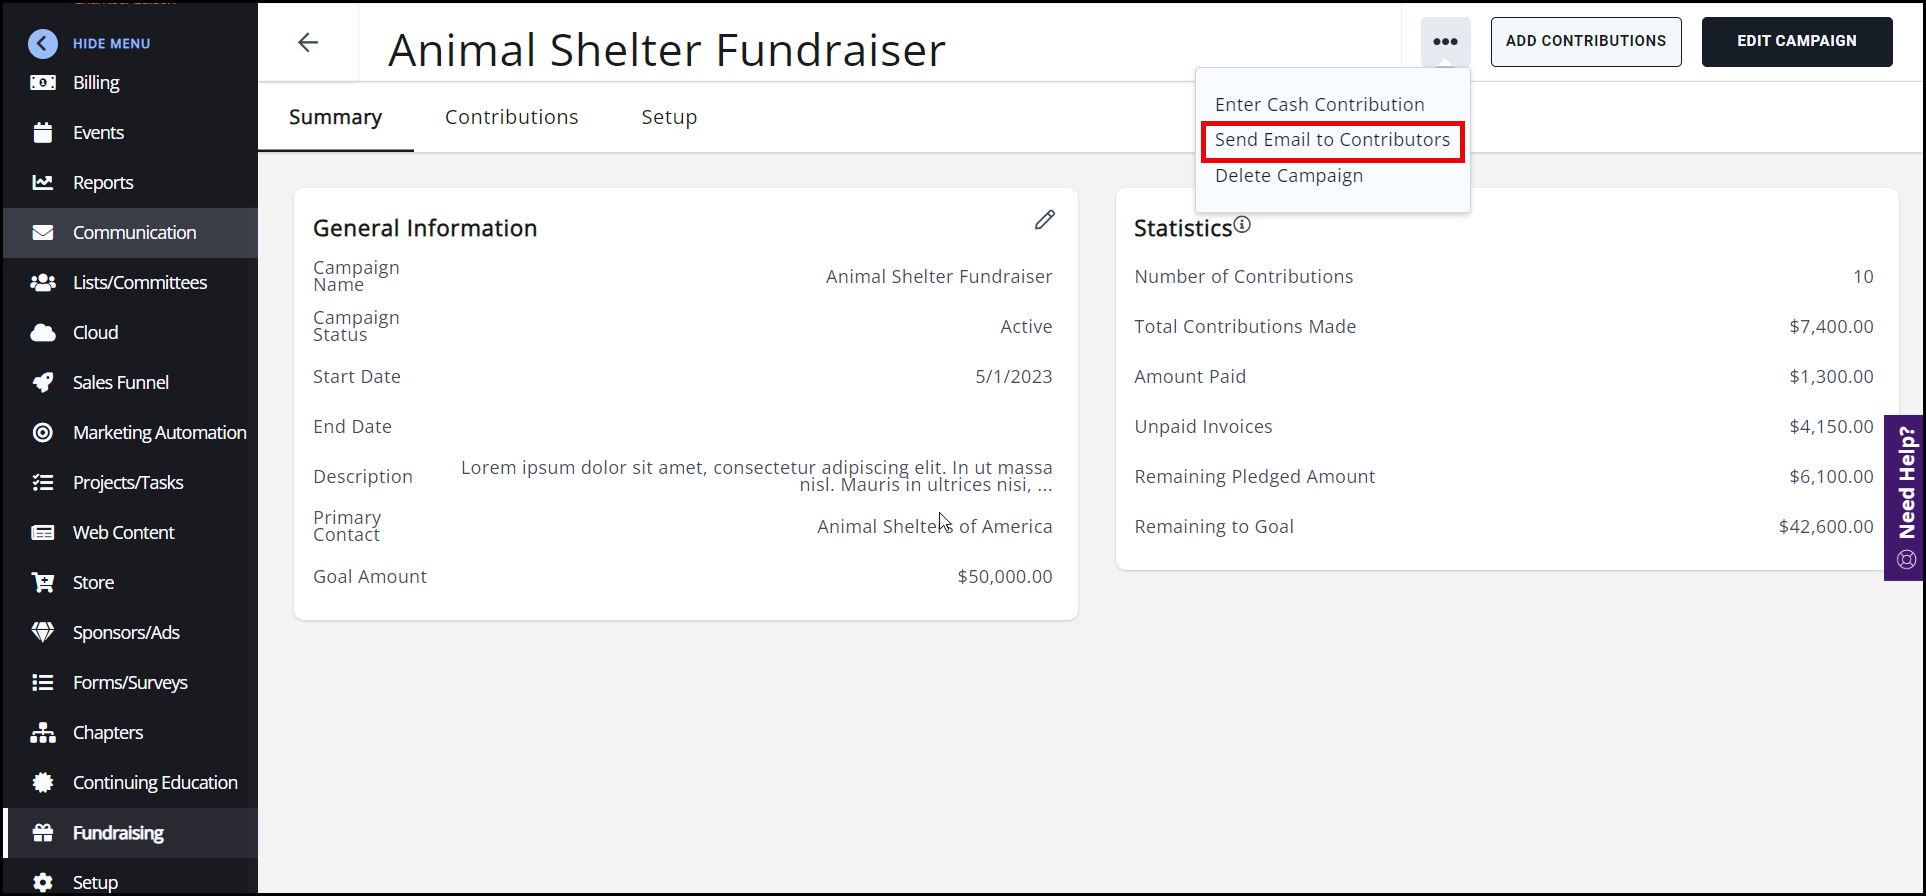
Task: Open the Need Help side panel
Action: tap(1905, 497)
